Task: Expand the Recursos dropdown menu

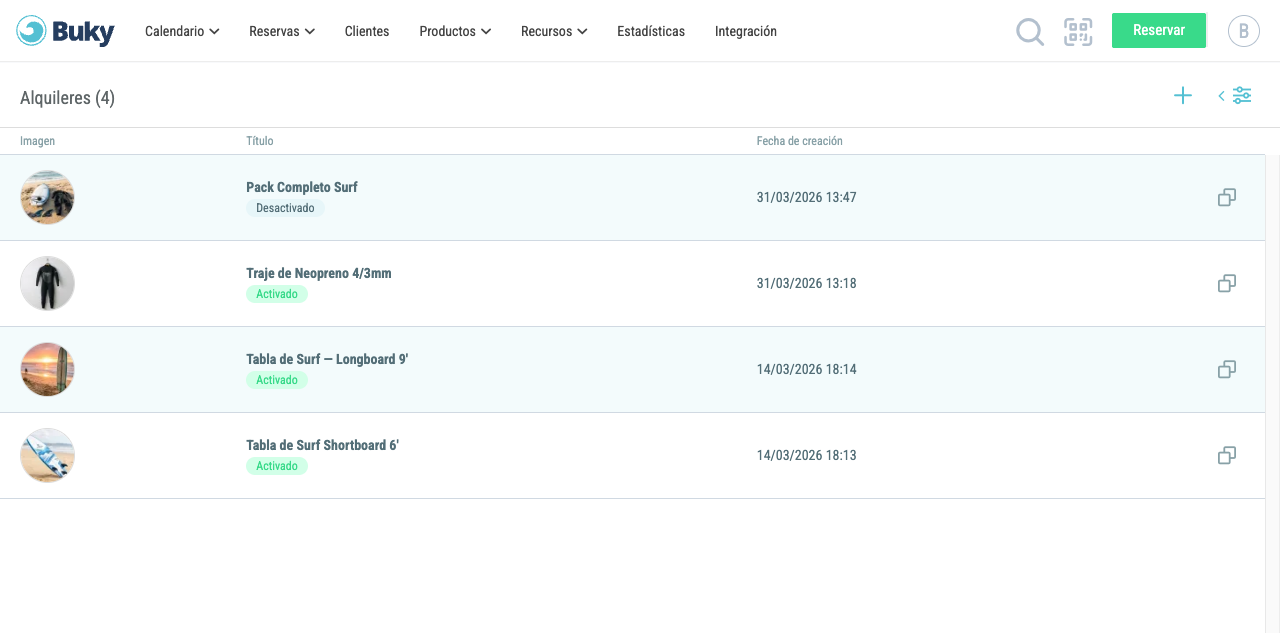Action: click(x=554, y=32)
